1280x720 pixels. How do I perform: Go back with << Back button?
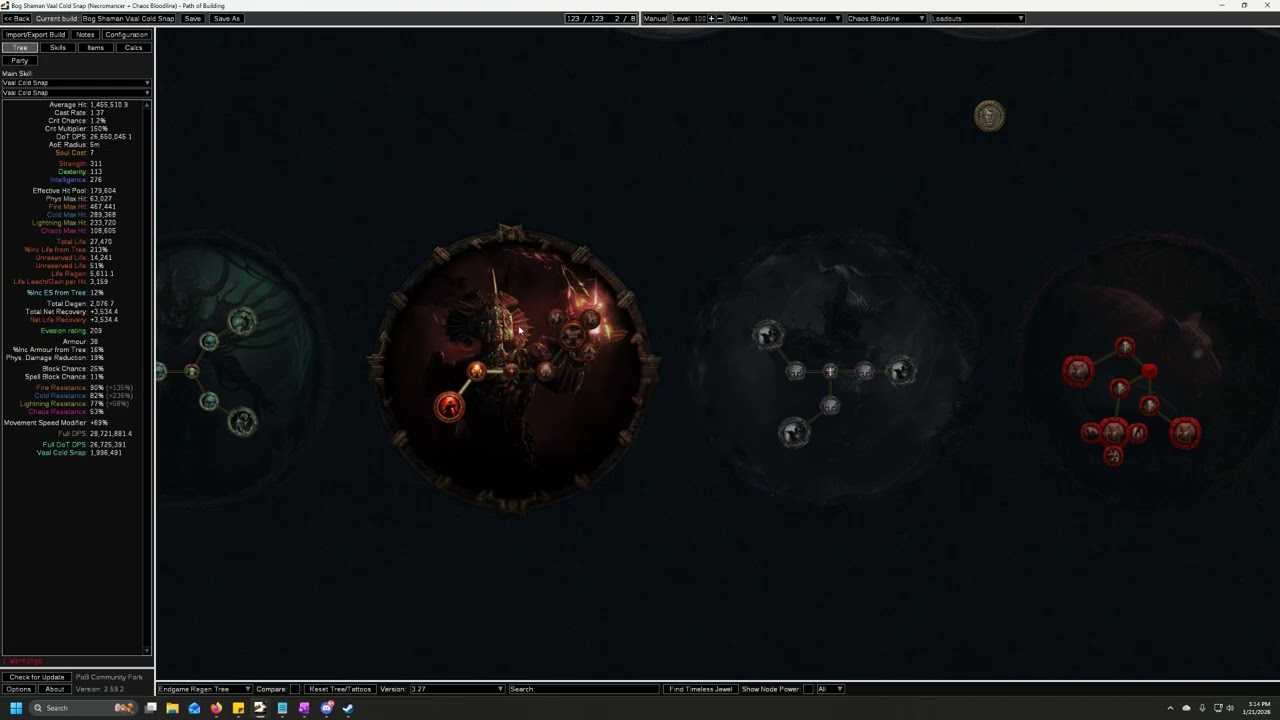point(16,18)
